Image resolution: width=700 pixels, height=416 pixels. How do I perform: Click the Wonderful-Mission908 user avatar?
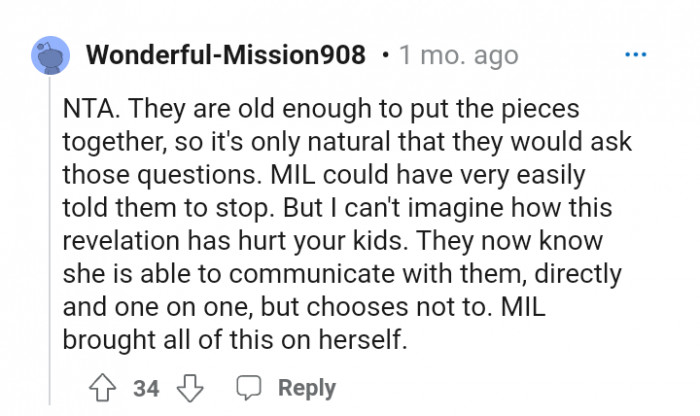(52, 54)
